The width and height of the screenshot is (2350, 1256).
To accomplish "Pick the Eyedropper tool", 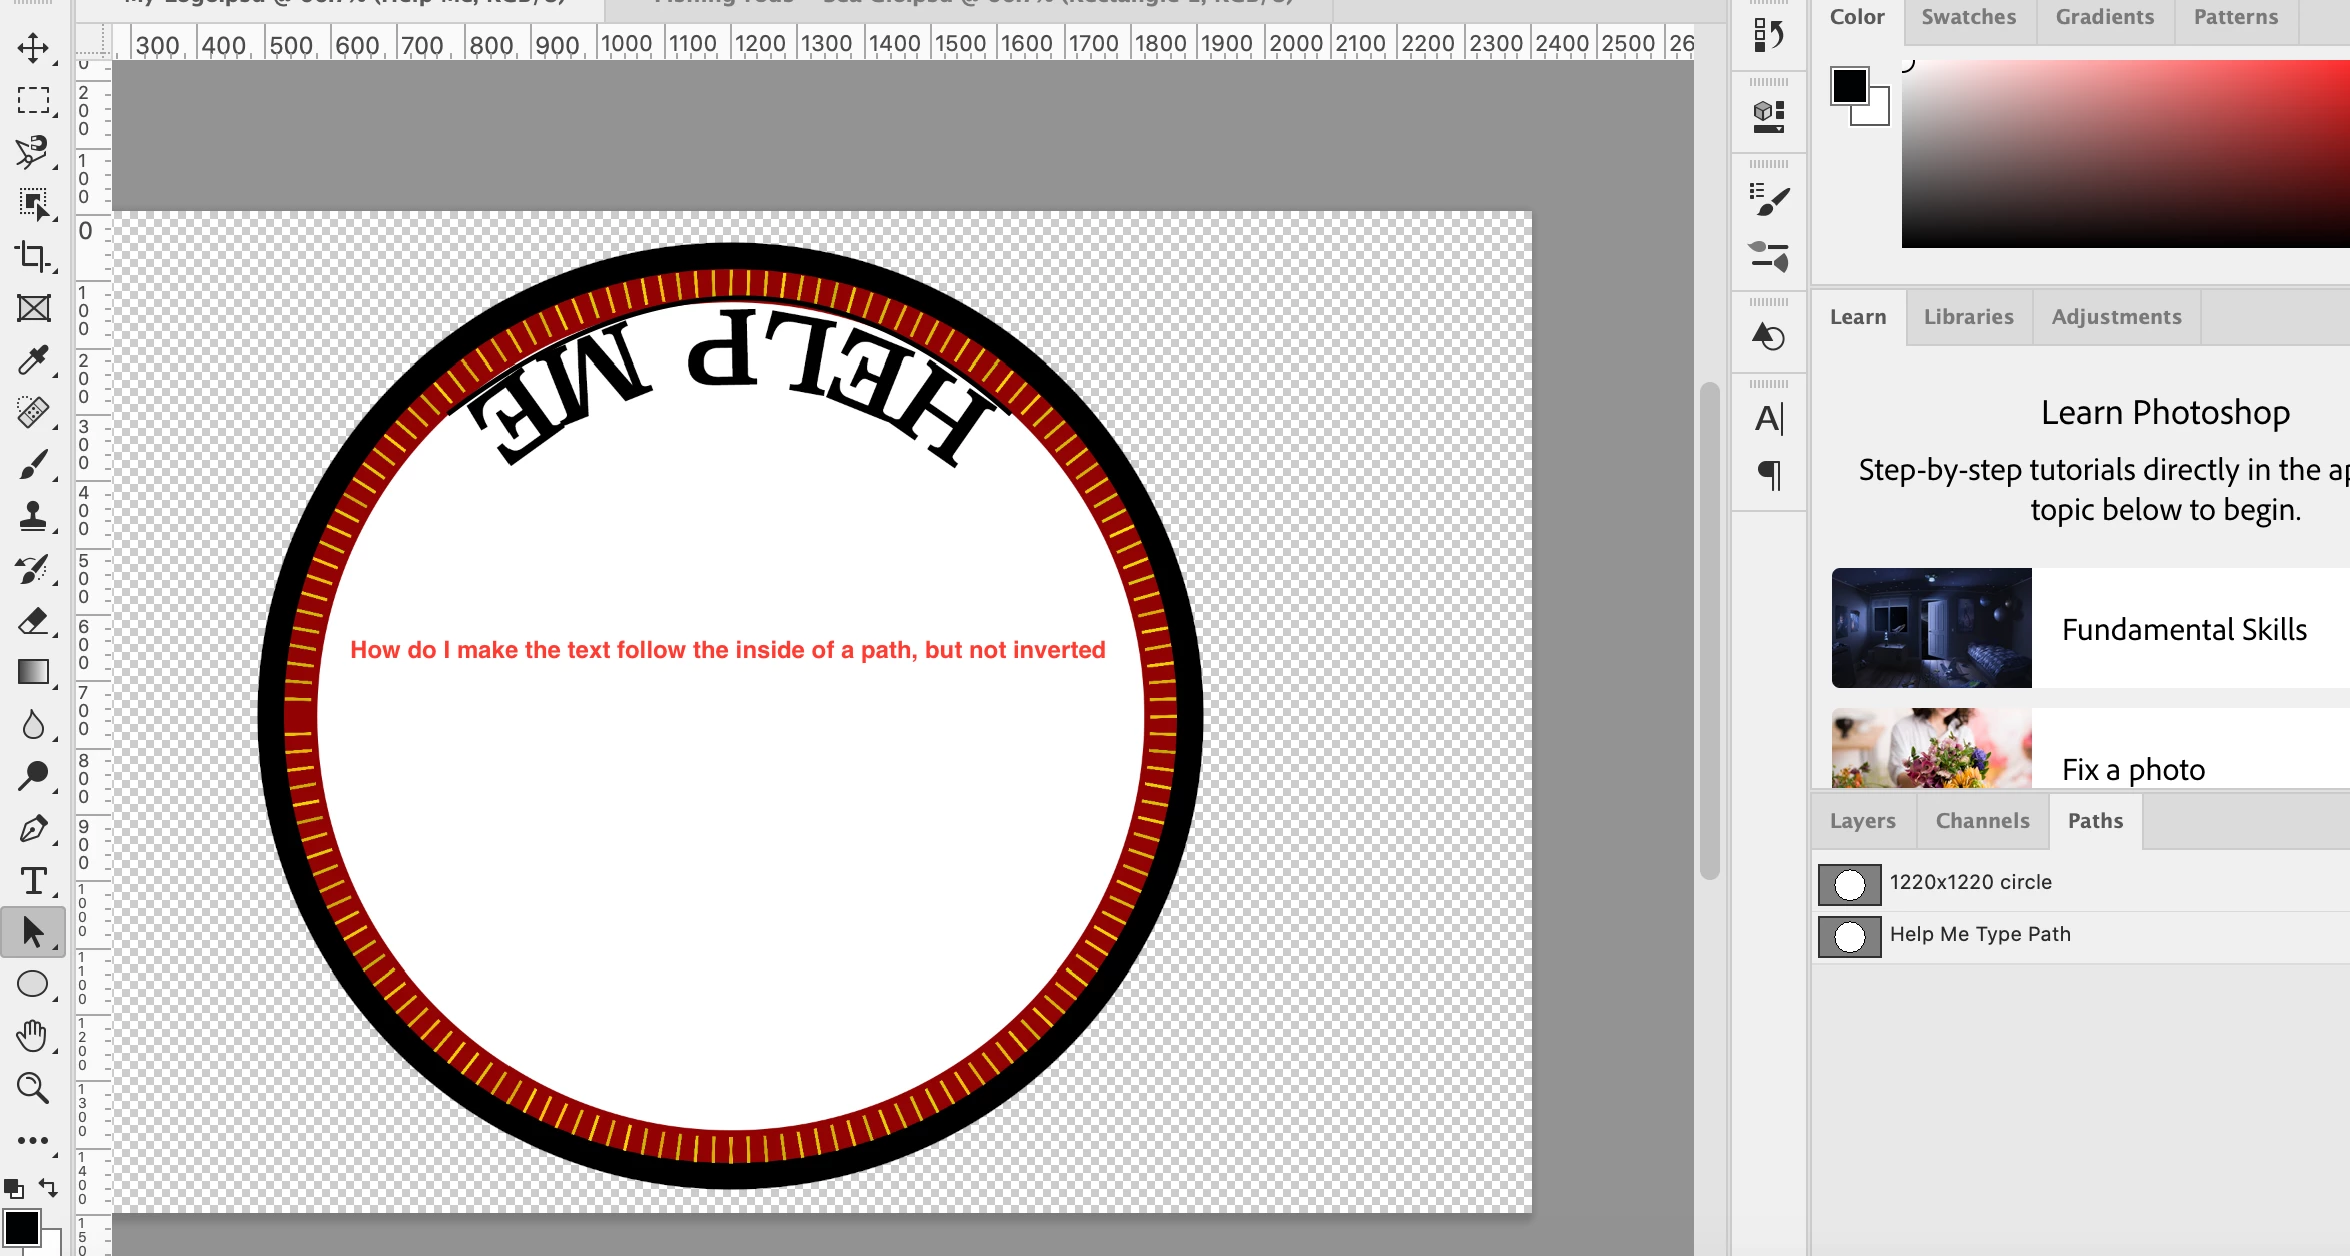I will click(x=33, y=360).
